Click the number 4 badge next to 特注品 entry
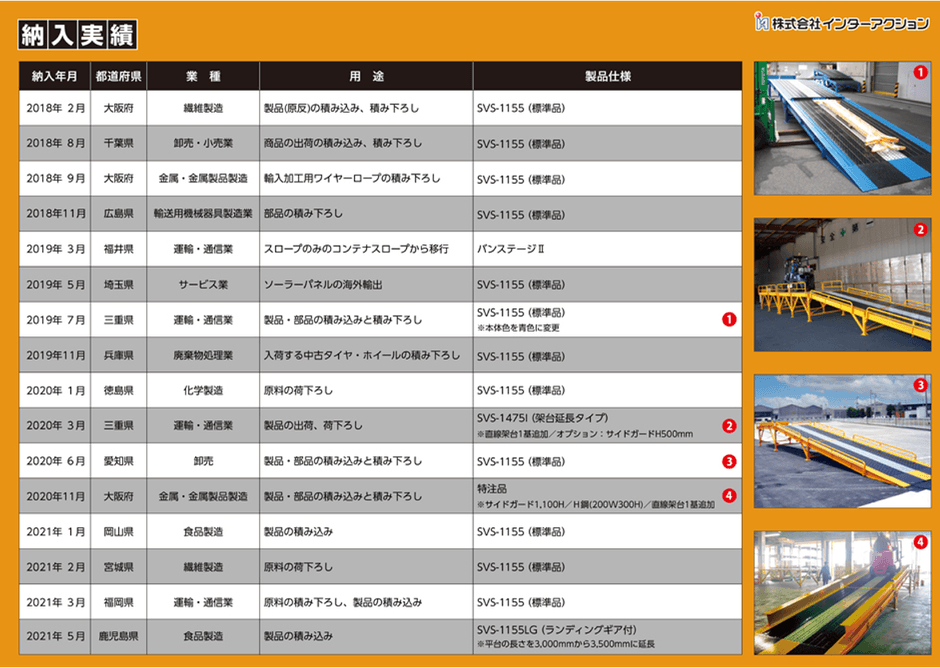Screen dimensions: 940x668 coord(729,495)
